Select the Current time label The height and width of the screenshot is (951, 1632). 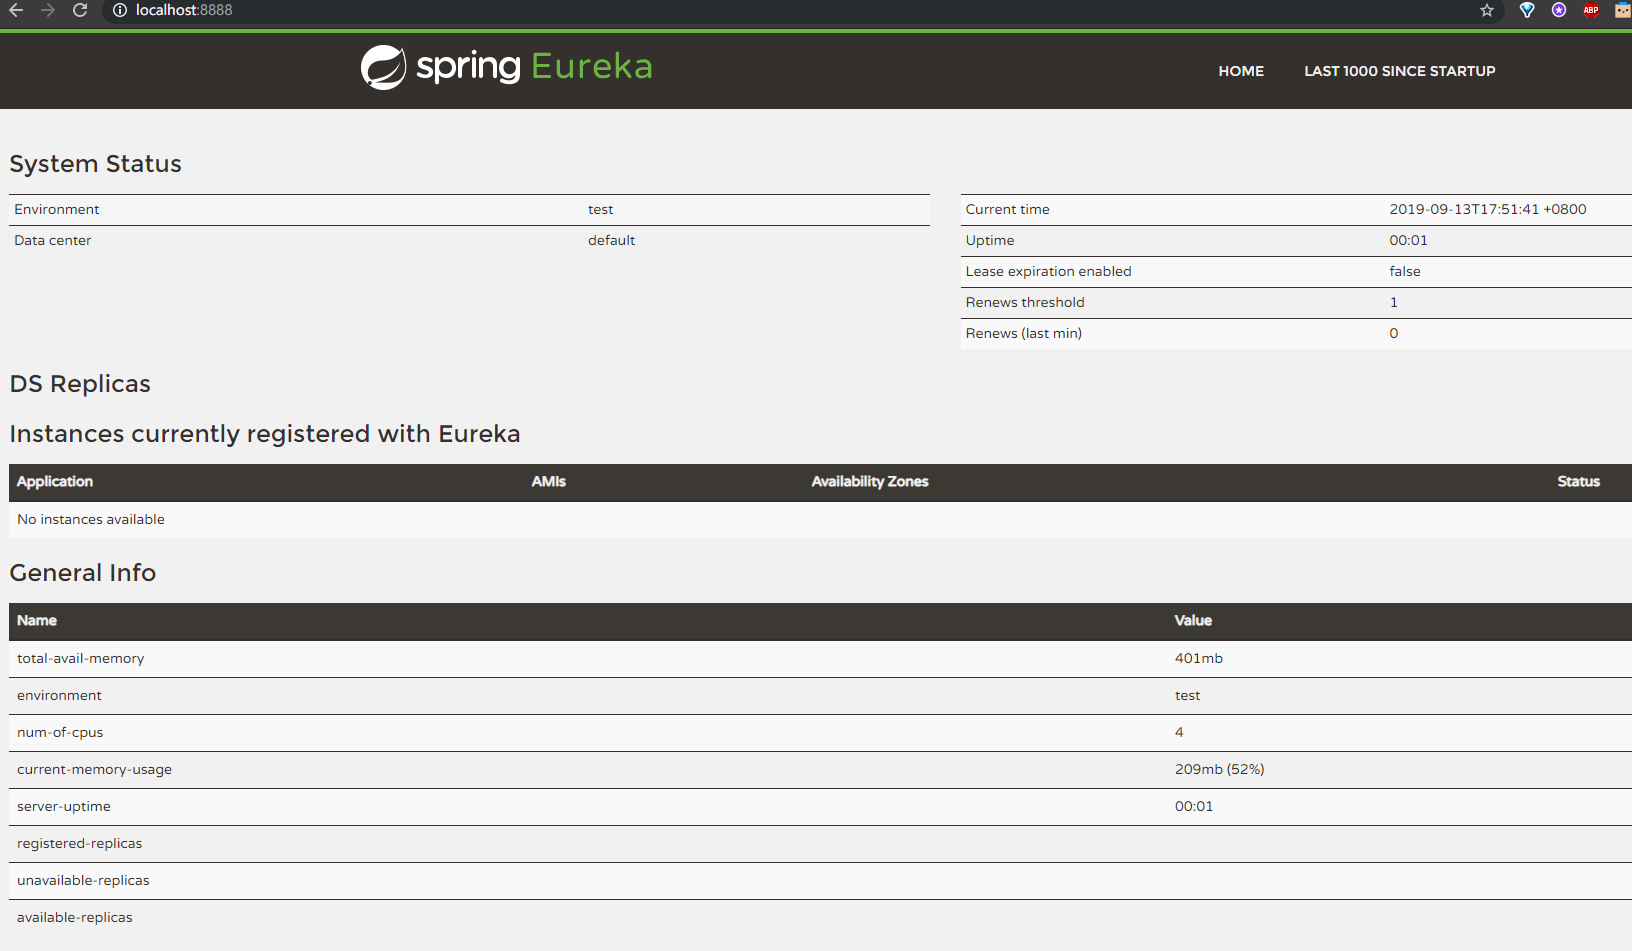(1007, 210)
